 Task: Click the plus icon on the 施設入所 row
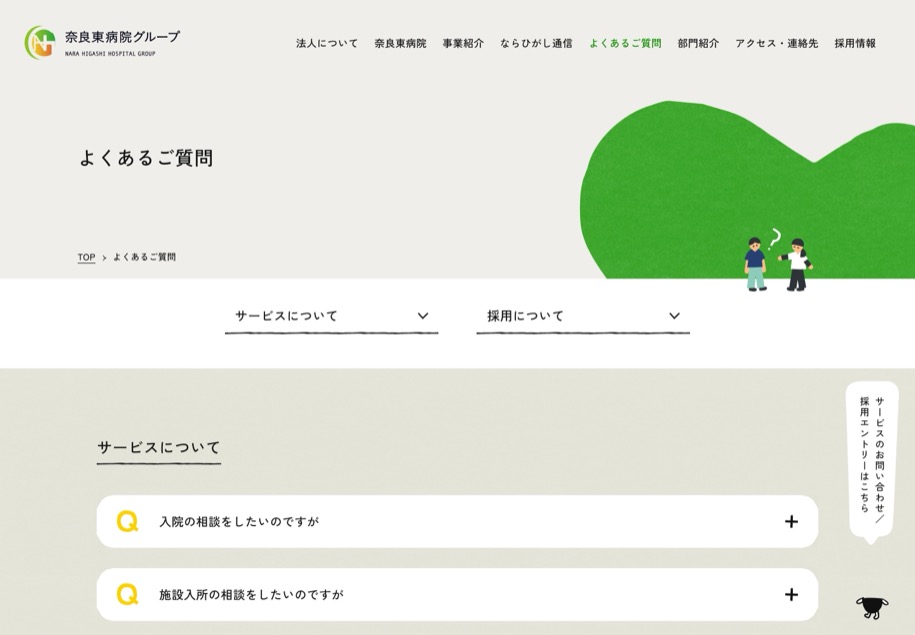point(791,594)
